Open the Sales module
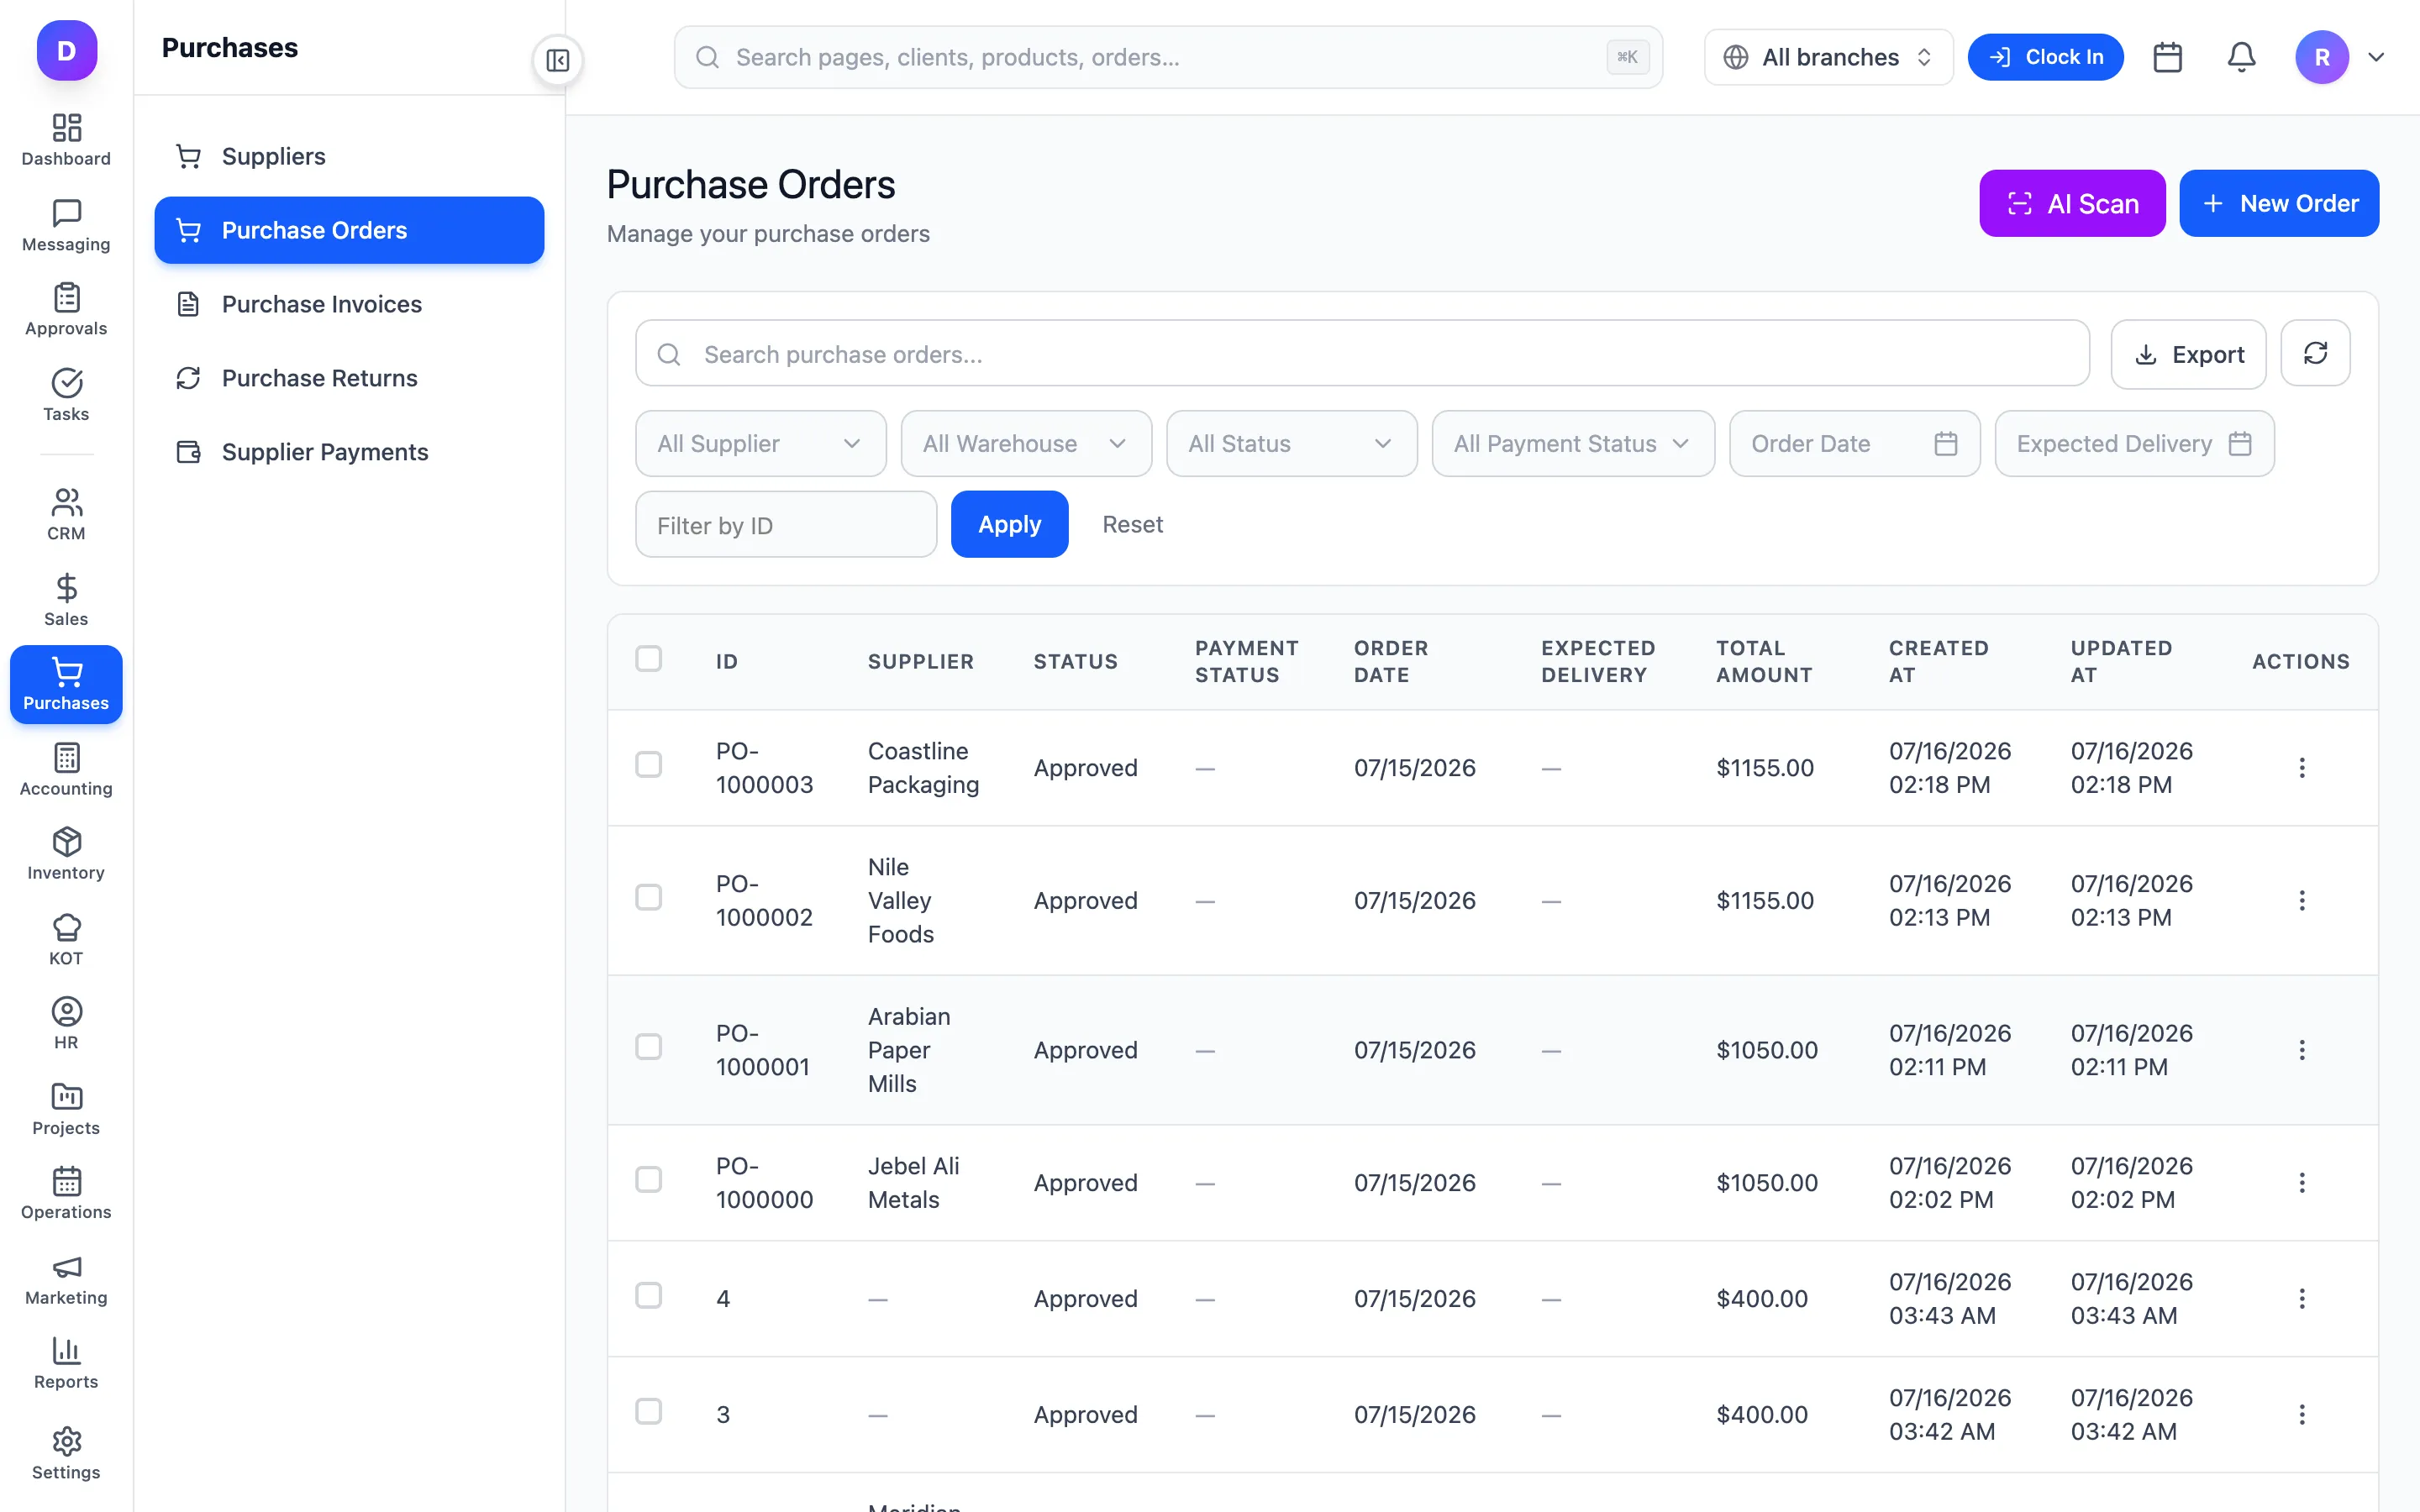Screen dimensions: 2420x1512 [x=66, y=600]
